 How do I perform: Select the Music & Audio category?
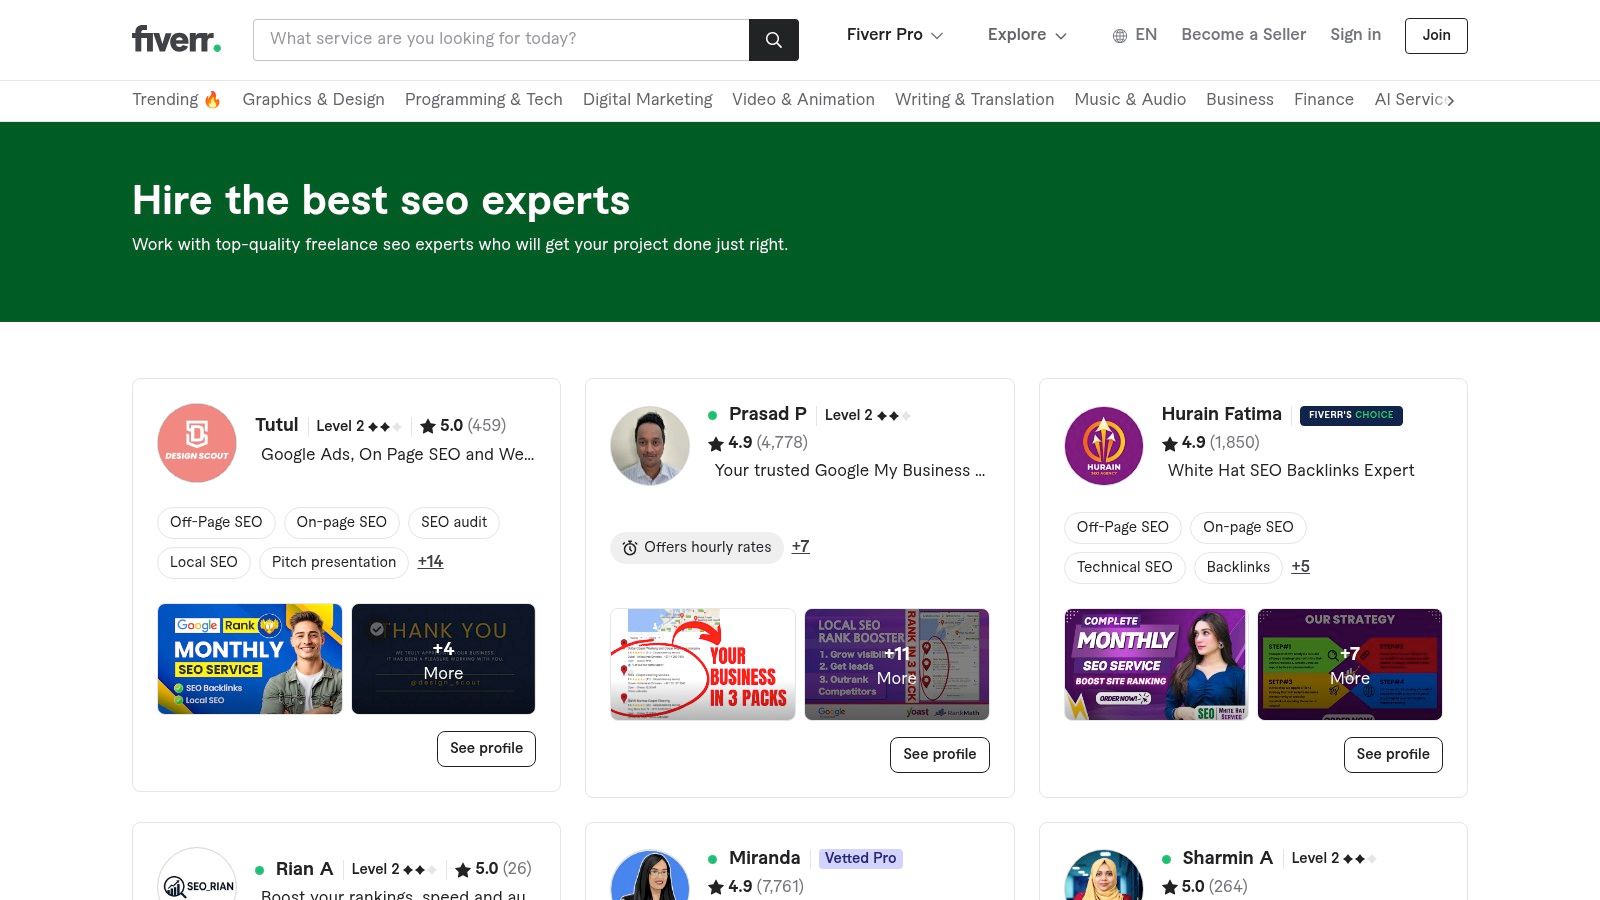1130,99
